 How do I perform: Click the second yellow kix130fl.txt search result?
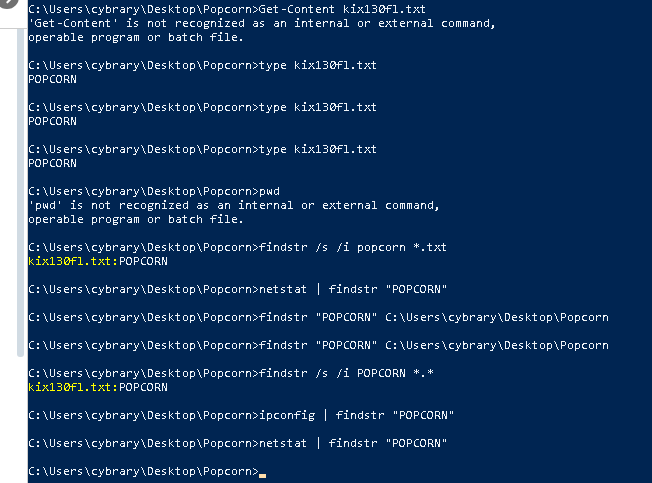click(71, 387)
